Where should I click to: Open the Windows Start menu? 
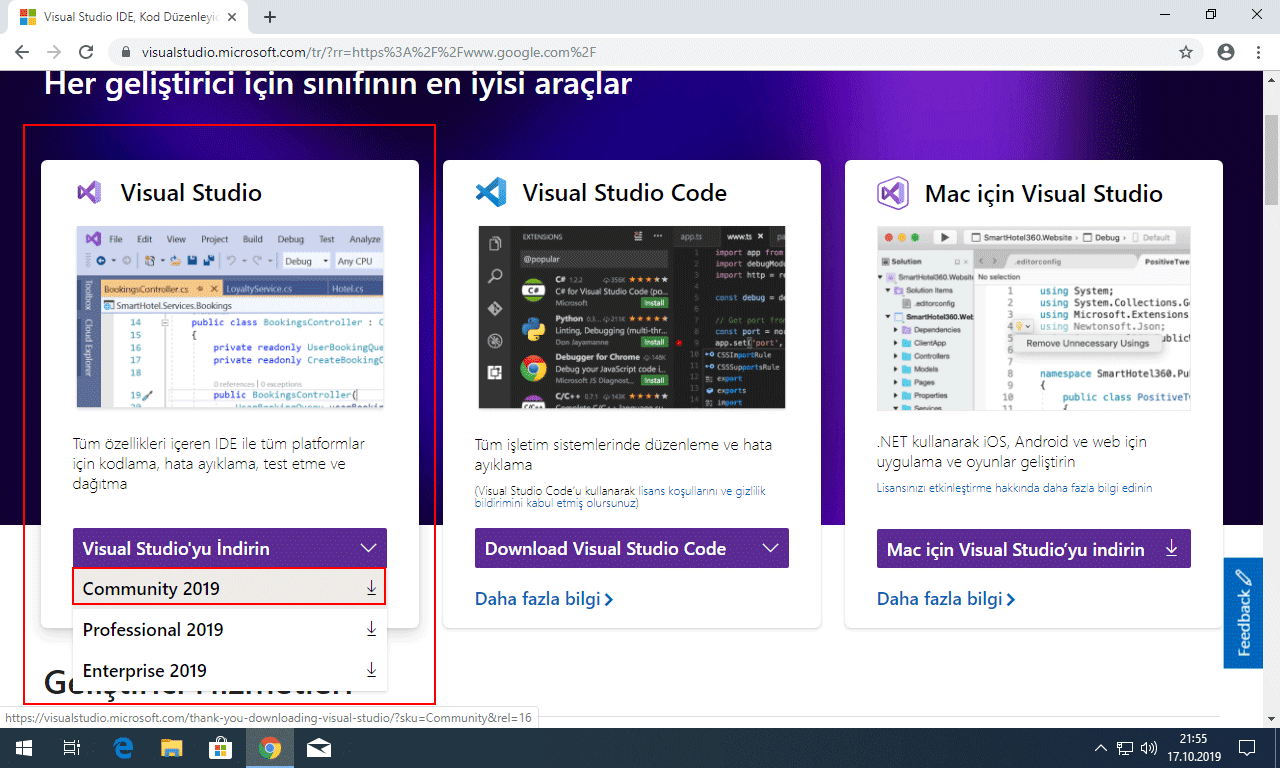click(22, 748)
